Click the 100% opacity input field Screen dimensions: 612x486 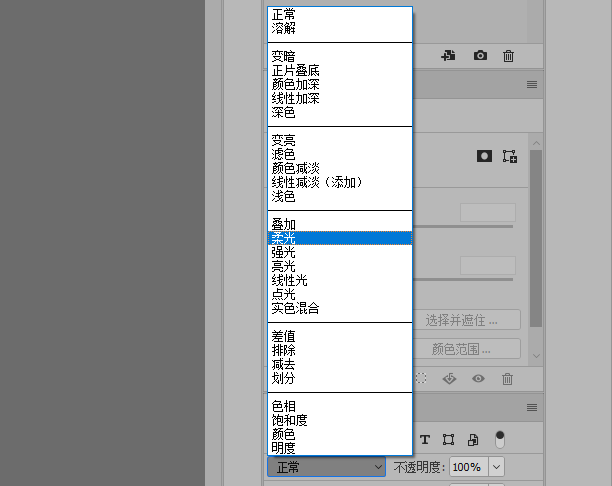coord(467,467)
